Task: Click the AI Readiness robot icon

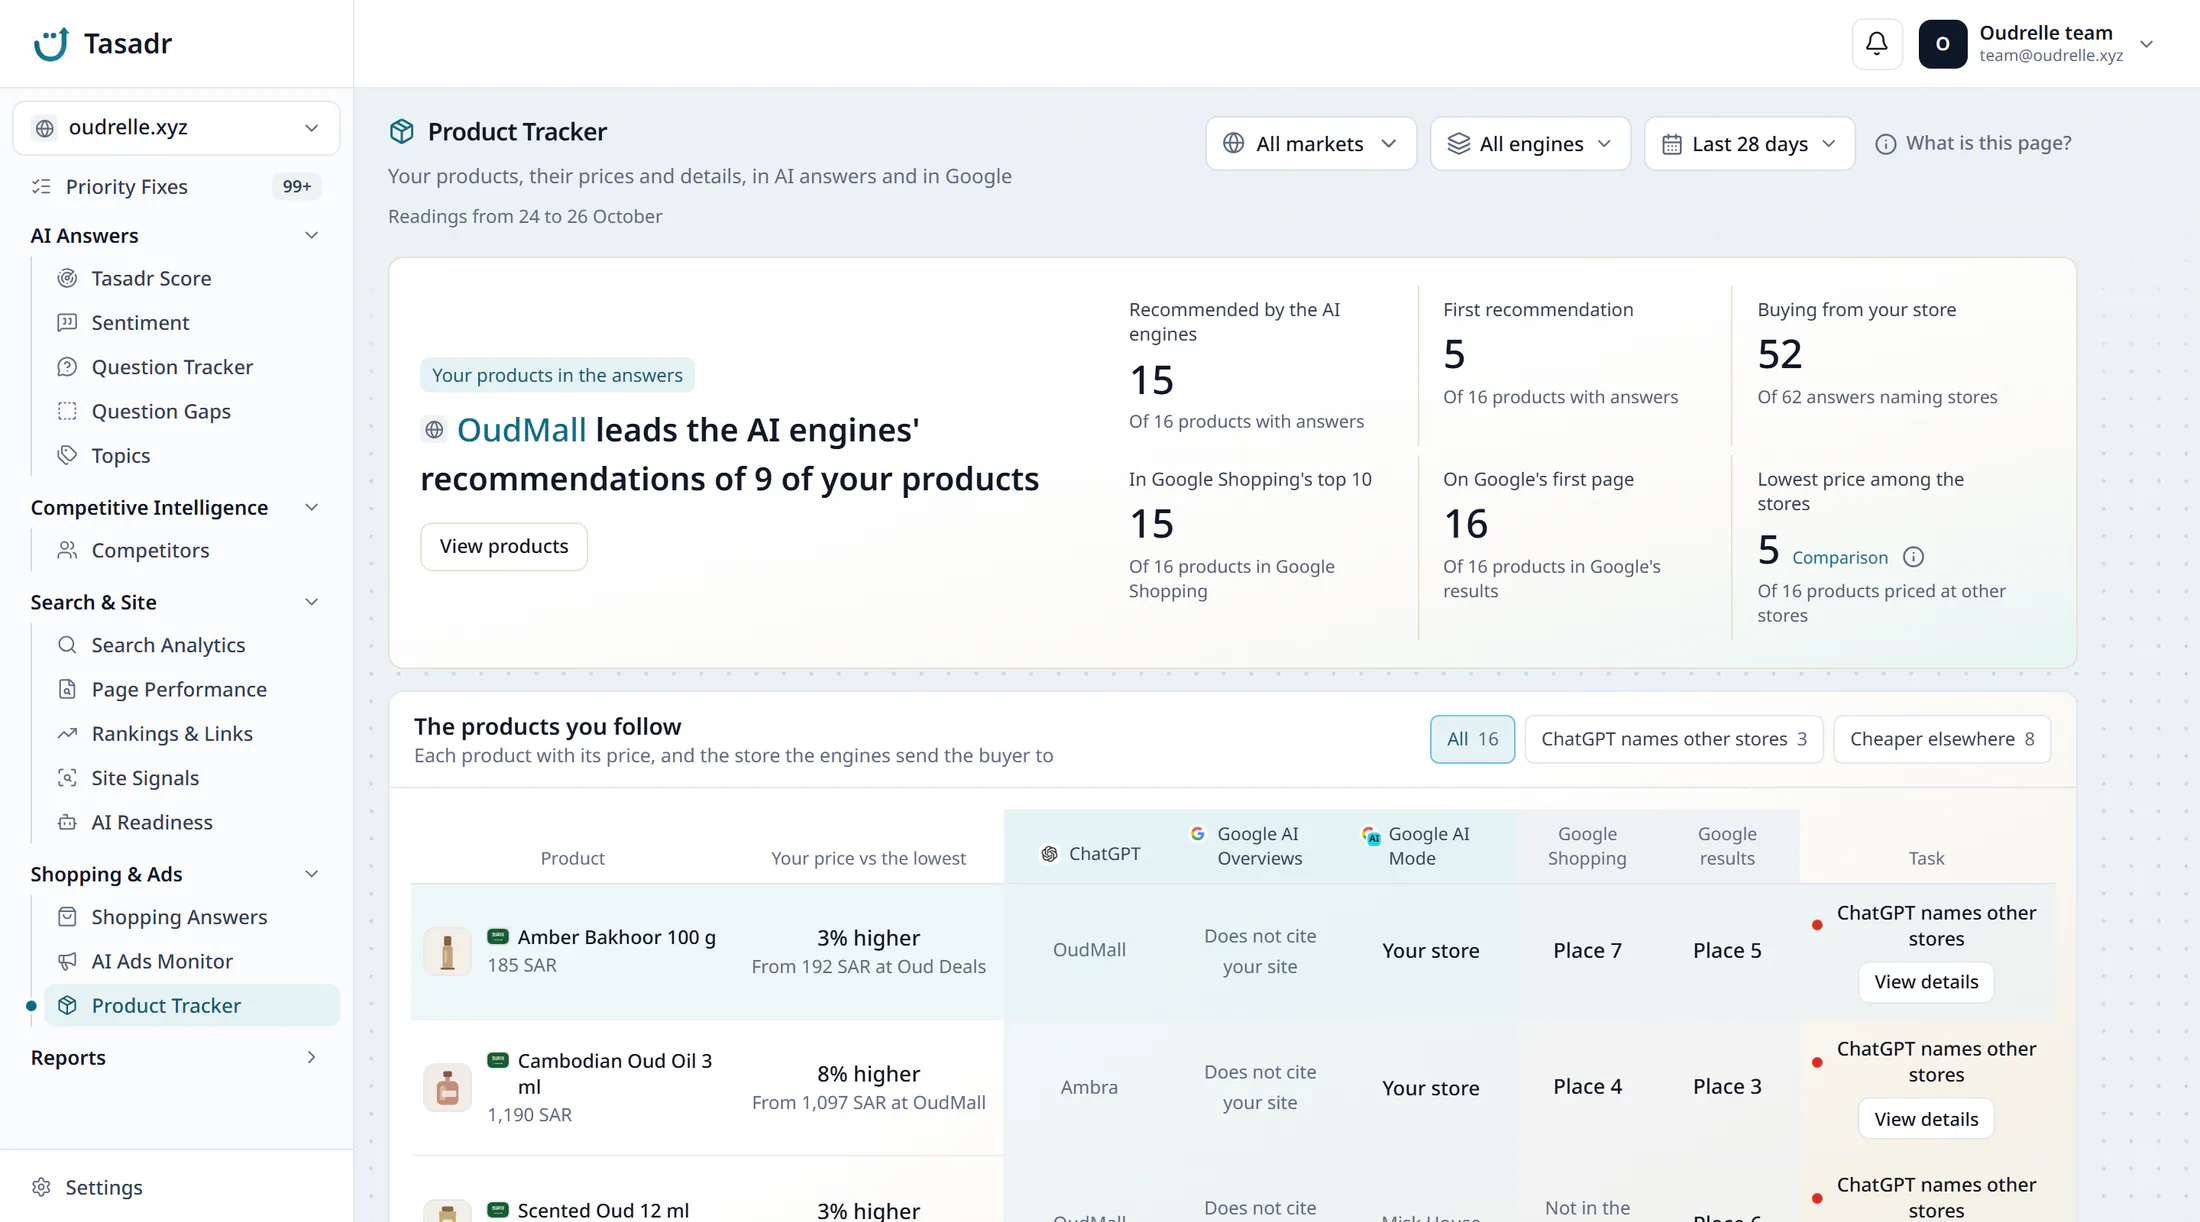Action: click(67, 822)
